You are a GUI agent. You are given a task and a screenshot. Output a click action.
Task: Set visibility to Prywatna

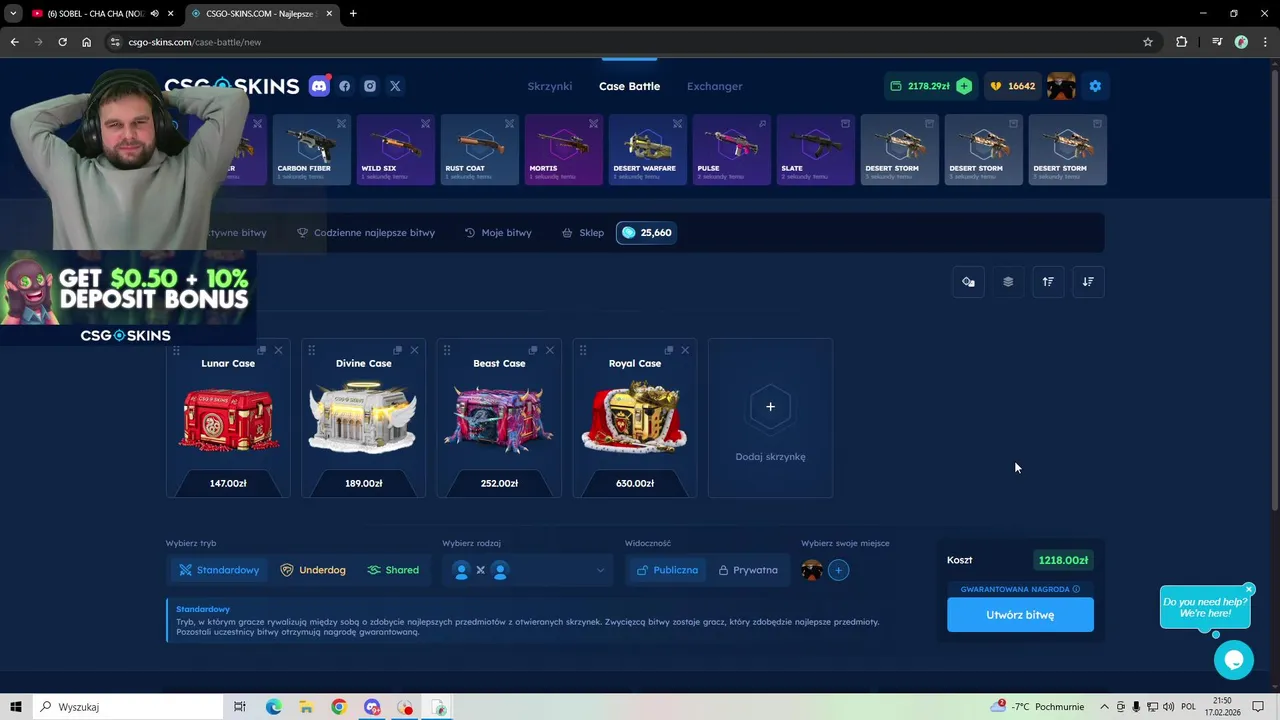tap(748, 570)
